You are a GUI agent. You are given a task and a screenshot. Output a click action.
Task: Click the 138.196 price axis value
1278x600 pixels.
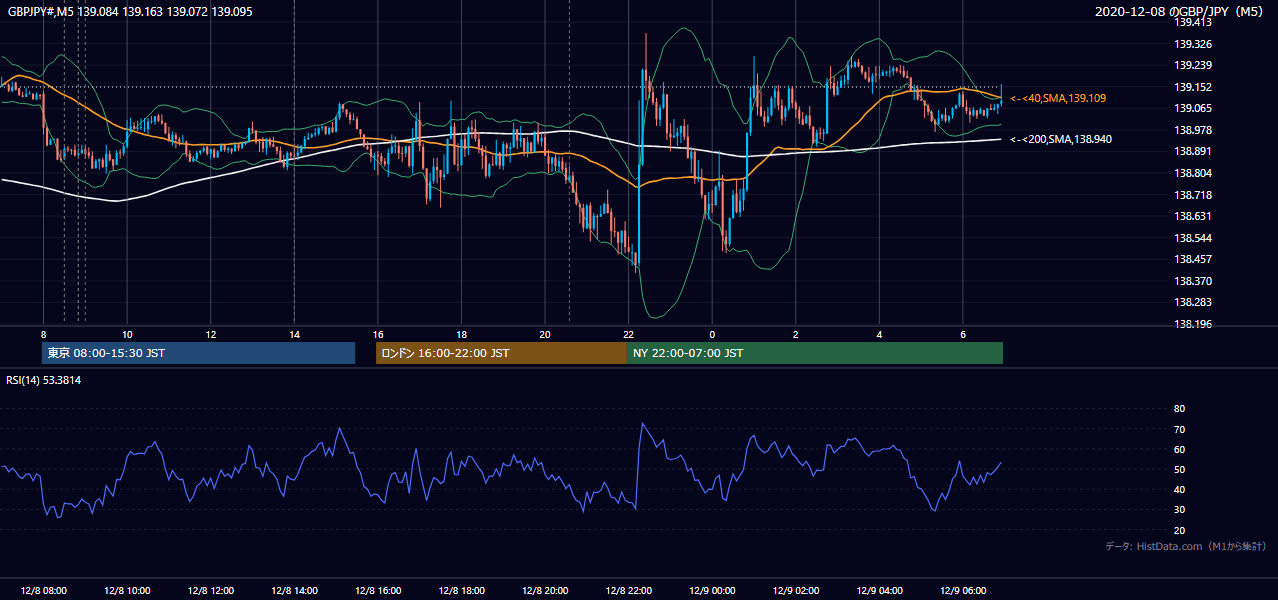1193,324
